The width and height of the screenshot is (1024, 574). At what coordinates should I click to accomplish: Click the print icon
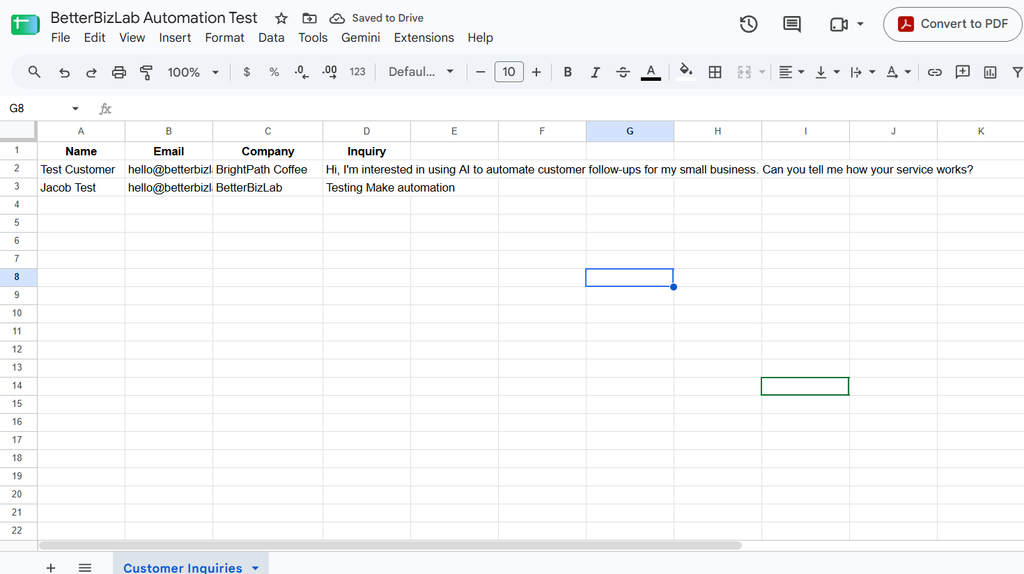pyautogui.click(x=119, y=72)
